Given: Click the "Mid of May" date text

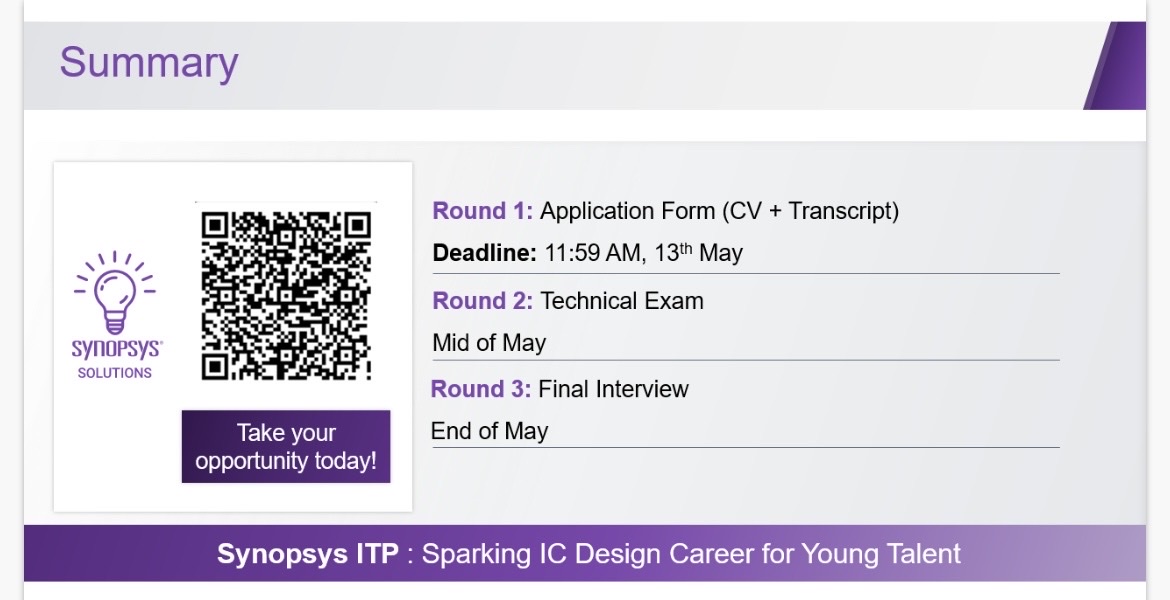Looking at the screenshot, I should (x=489, y=343).
